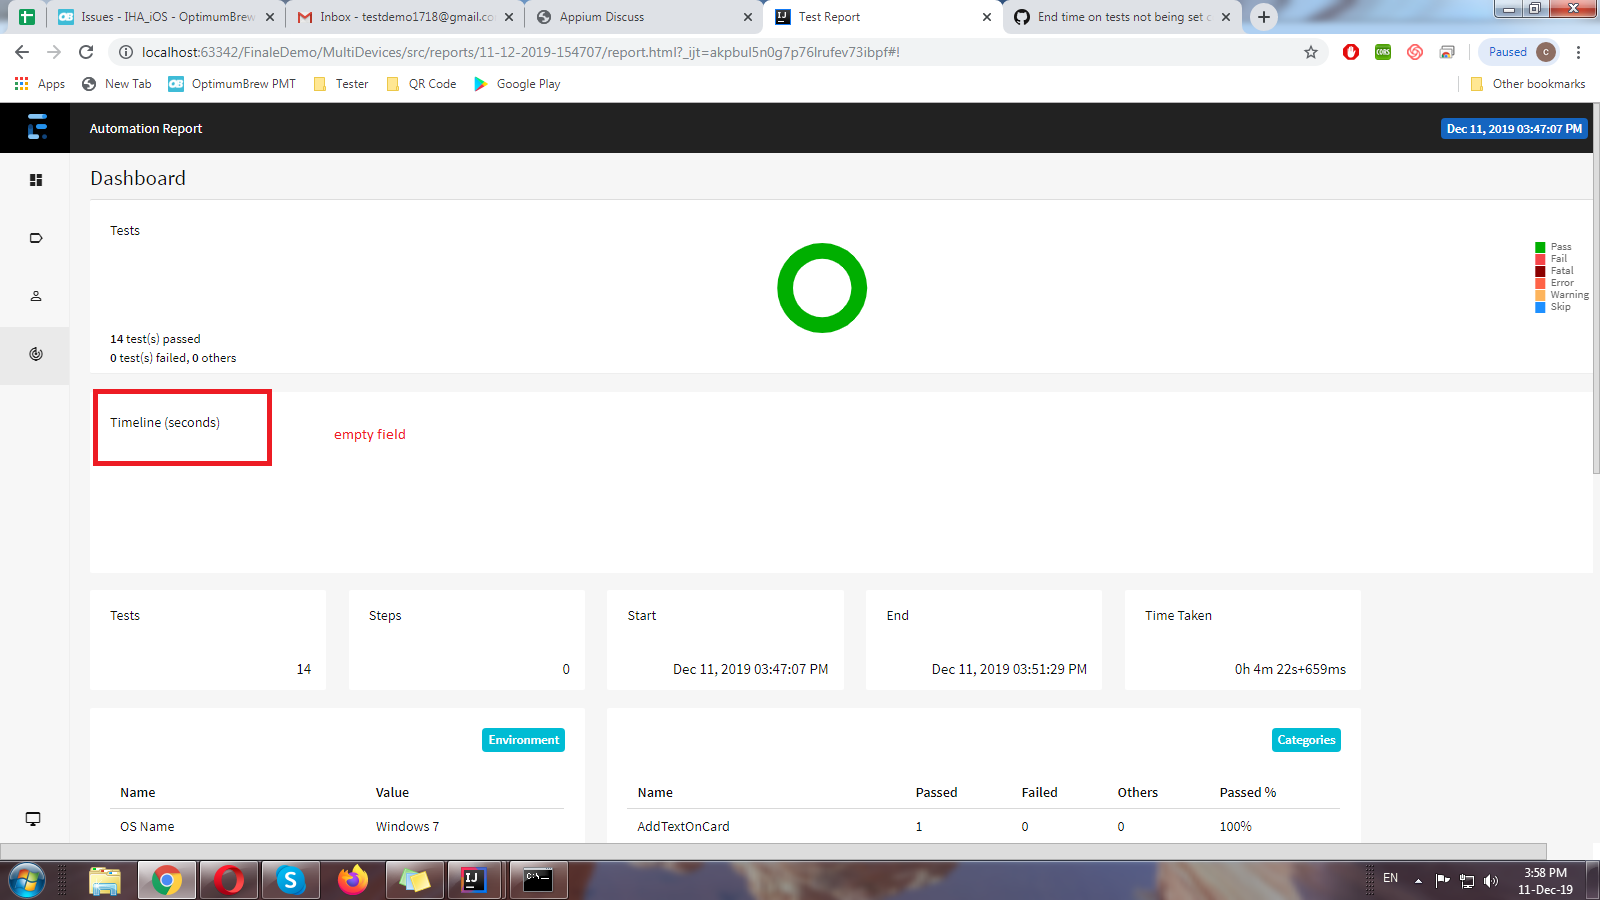The height and width of the screenshot is (900, 1600).
Task: Click the Environment badge button
Action: point(523,740)
